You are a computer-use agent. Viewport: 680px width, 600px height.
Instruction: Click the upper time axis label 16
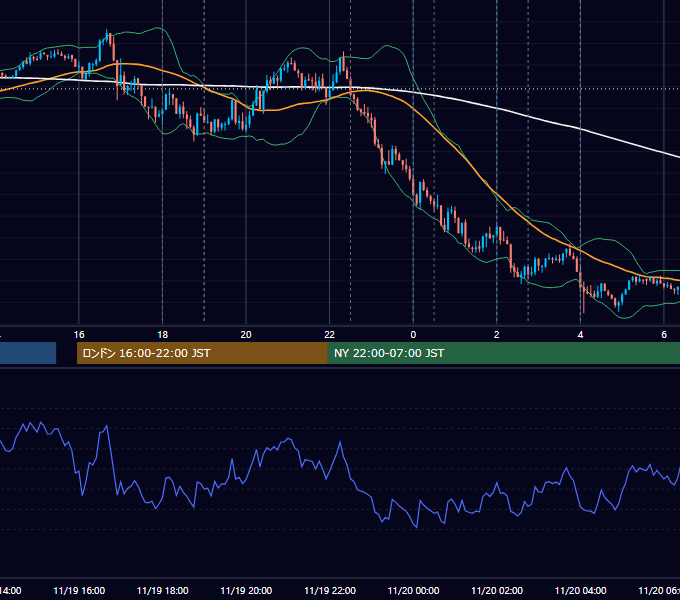pyautogui.click(x=79, y=335)
